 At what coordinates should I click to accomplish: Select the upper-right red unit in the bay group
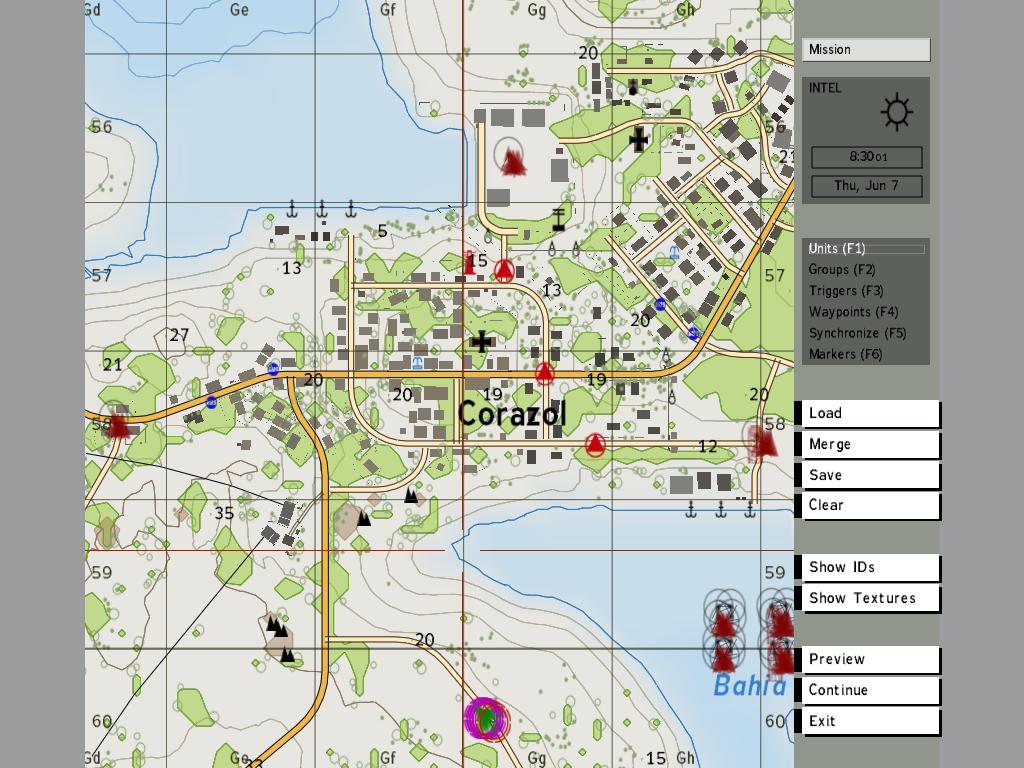click(x=780, y=620)
